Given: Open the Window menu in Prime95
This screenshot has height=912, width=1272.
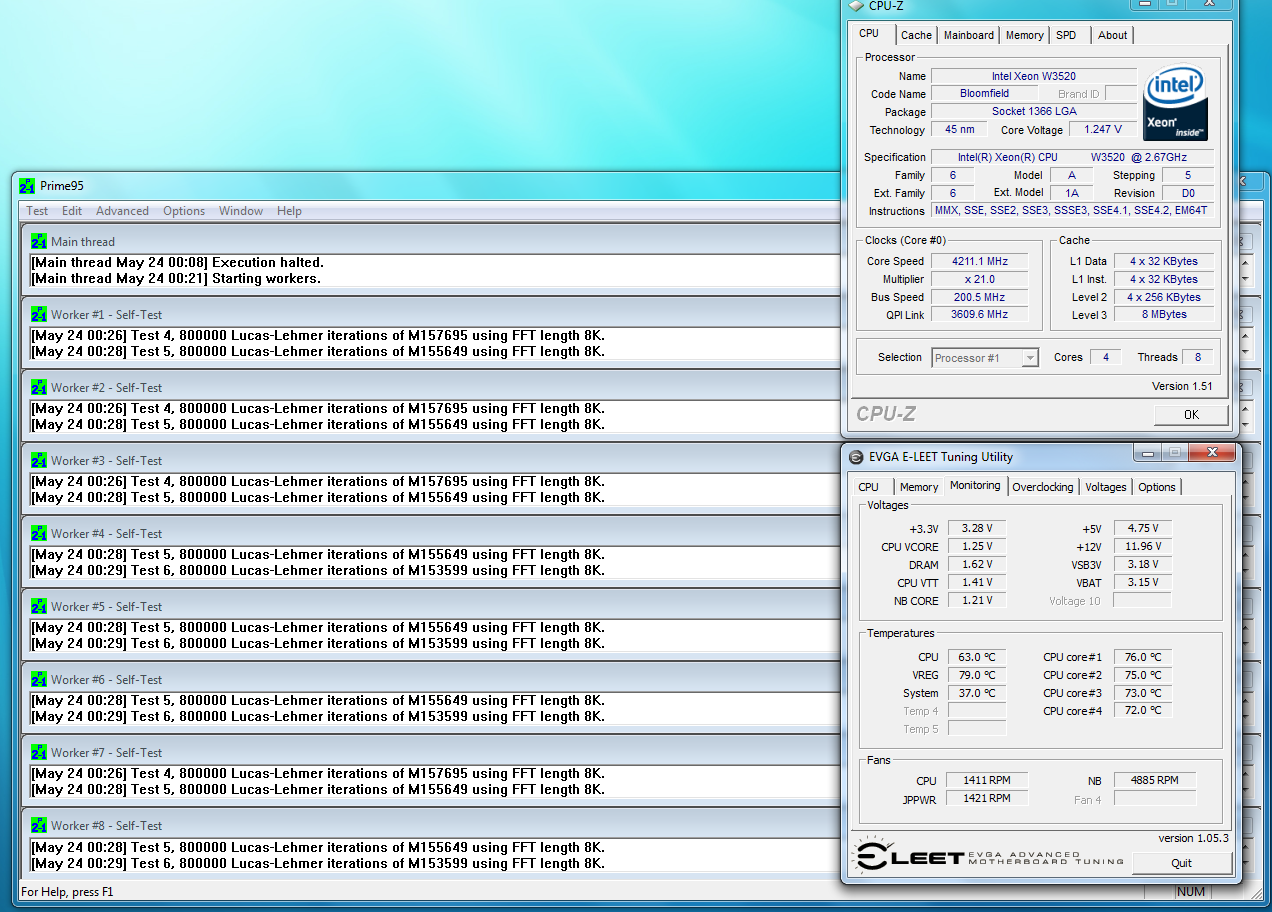Looking at the screenshot, I should 241,211.
